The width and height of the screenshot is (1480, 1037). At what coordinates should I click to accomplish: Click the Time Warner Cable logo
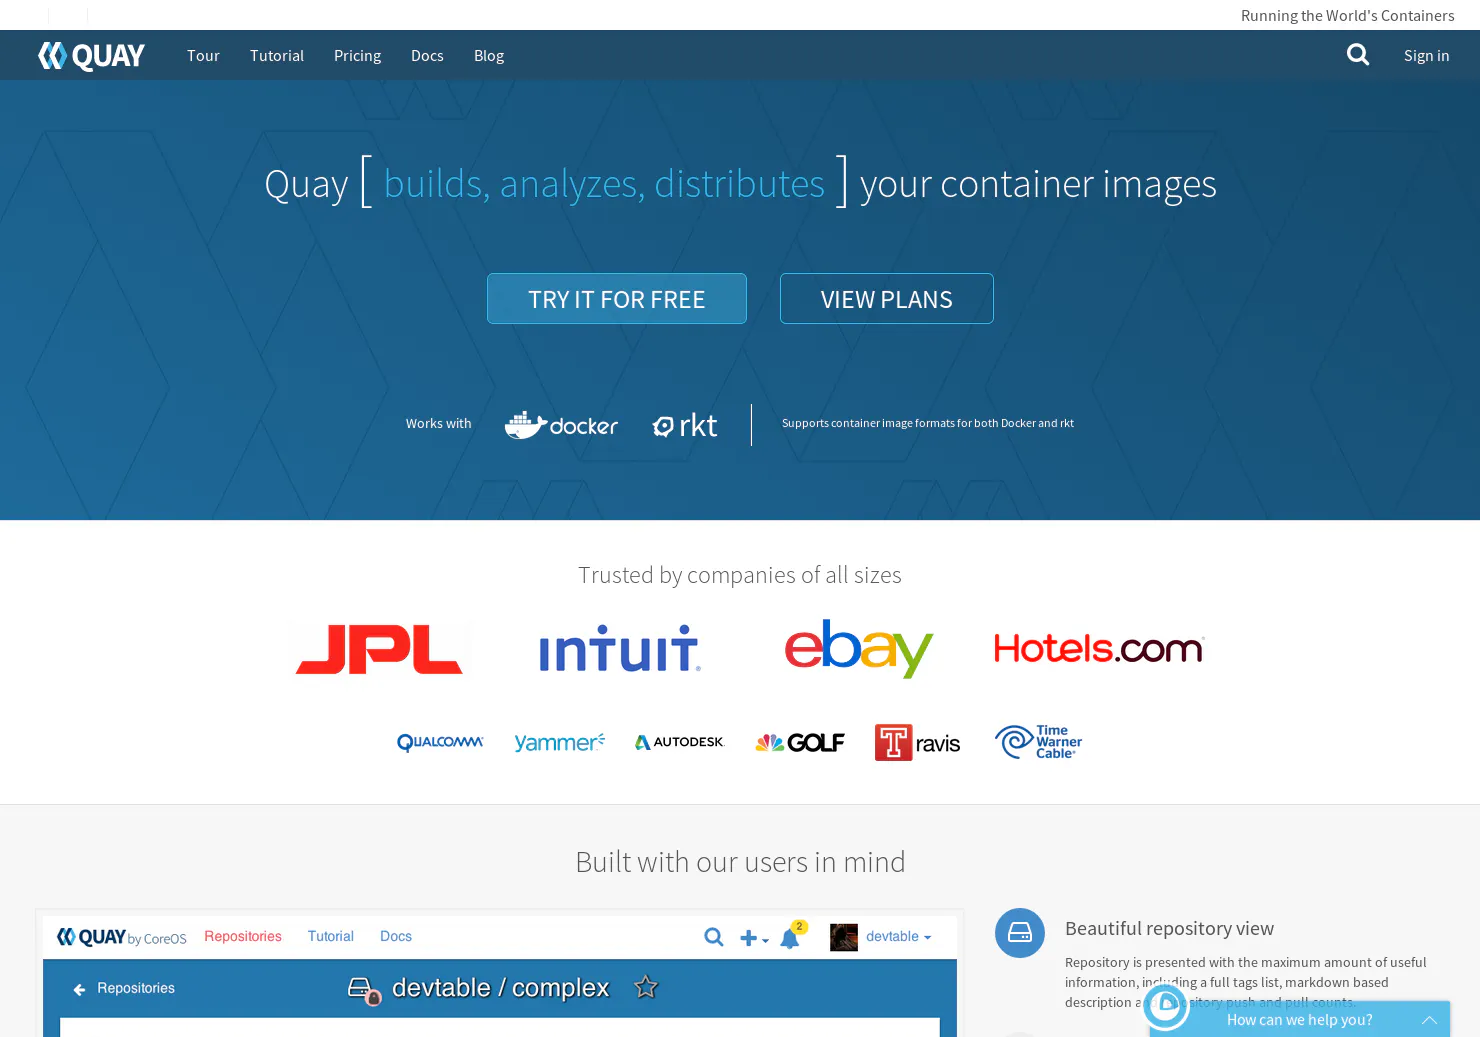pos(1038,742)
